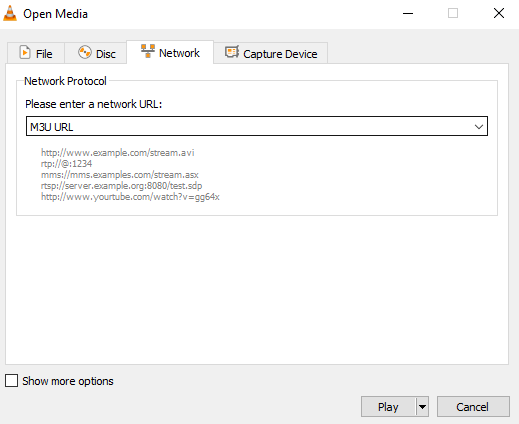The width and height of the screenshot is (519, 424).
Task: Switch to the Disc tab
Action: (96, 53)
